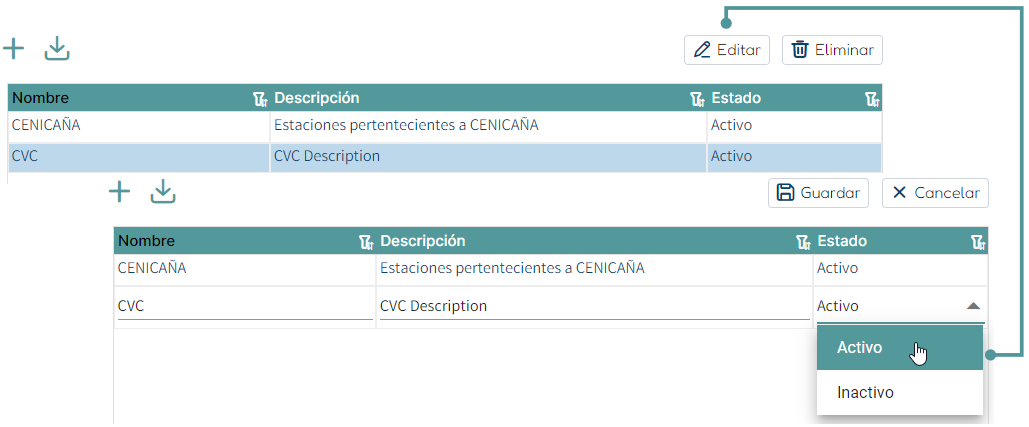Open Estado column filter in lower table

coord(978,242)
